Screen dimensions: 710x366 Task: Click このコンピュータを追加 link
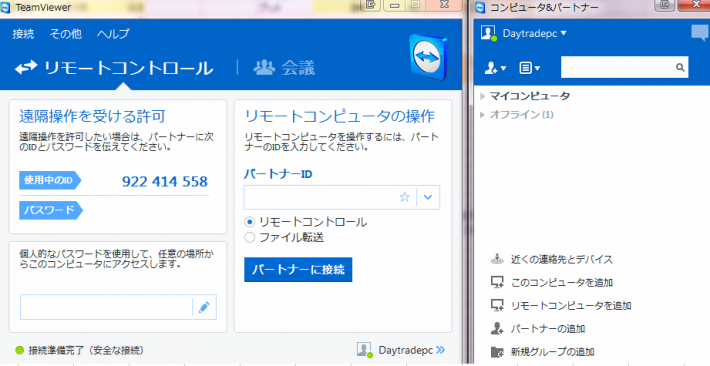[562, 283]
